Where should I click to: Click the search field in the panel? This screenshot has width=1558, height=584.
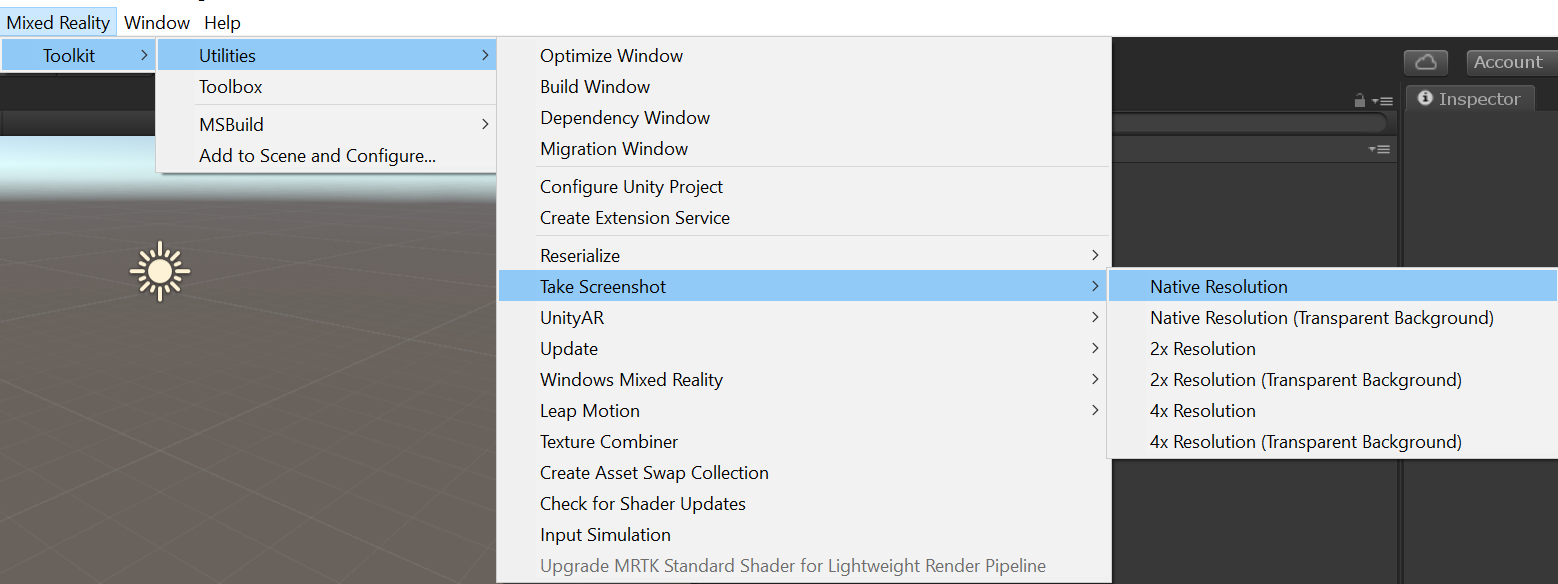[x=1250, y=123]
